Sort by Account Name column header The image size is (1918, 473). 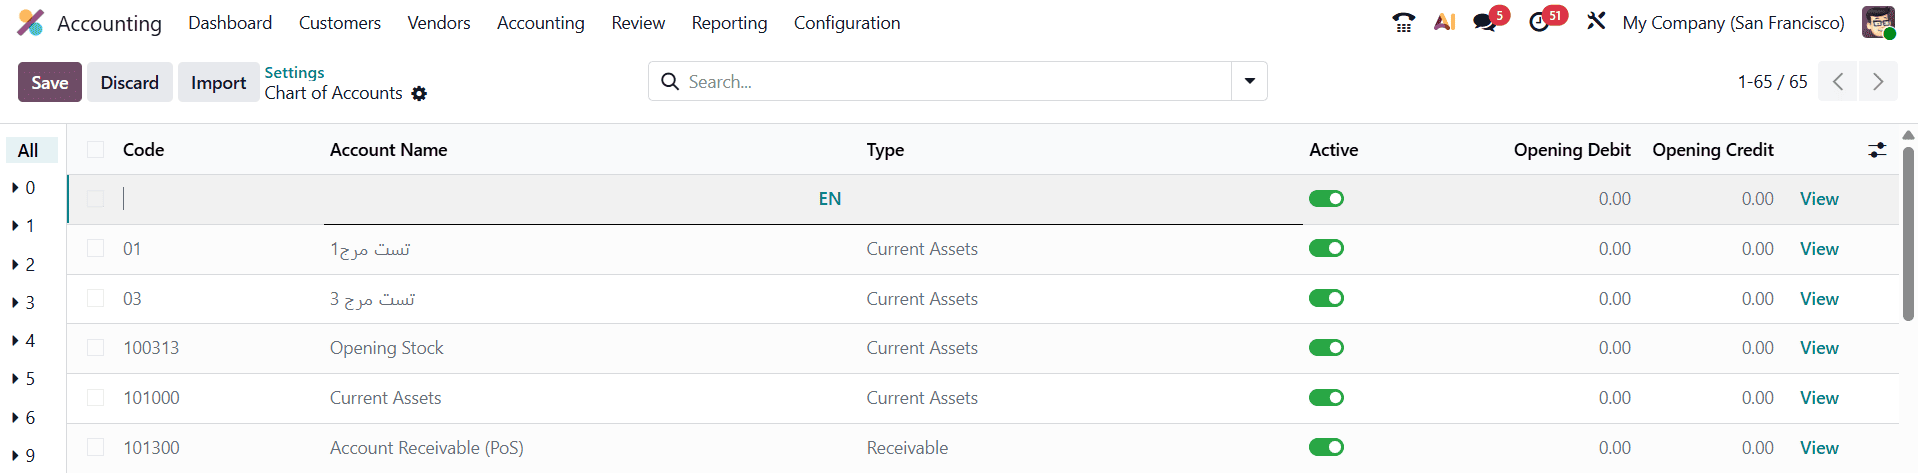click(389, 150)
